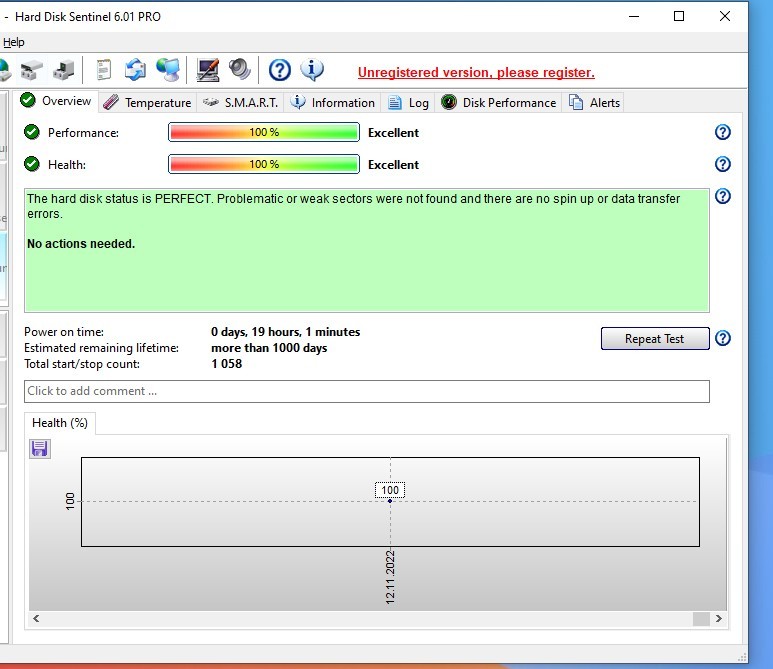The image size is (773, 669).
Task: Open the report document icon in toolbar
Action: (103, 70)
